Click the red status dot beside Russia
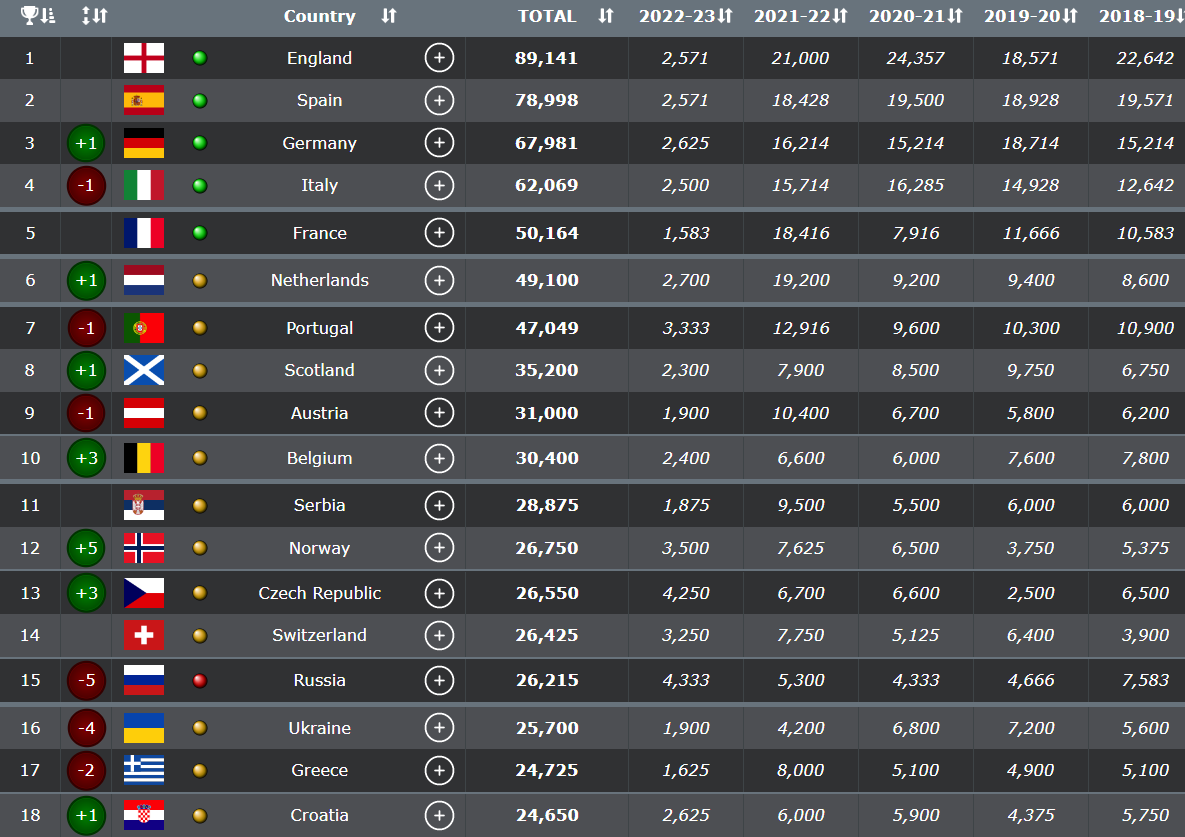This screenshot has height=837, width=1185. tap(200, 680)
